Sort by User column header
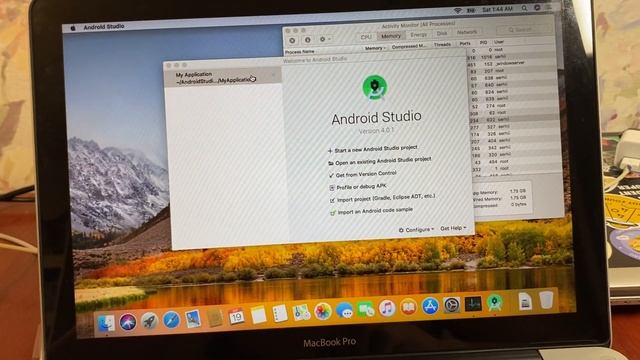 click(499, 42)
